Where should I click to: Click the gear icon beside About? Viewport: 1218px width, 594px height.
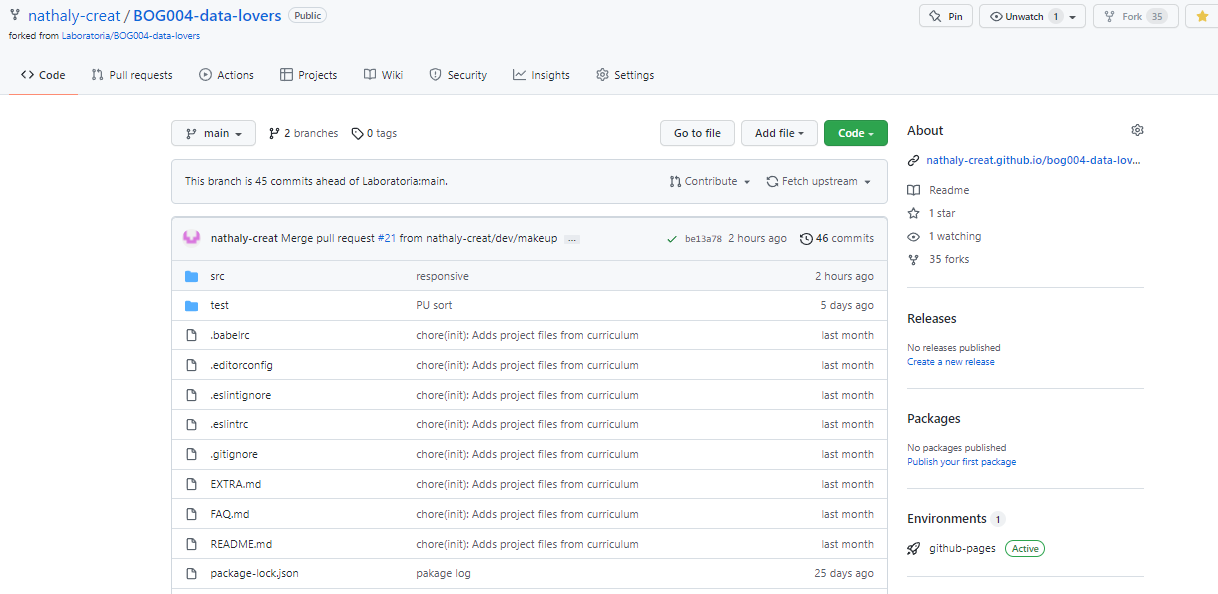(x=1137, y=130)
